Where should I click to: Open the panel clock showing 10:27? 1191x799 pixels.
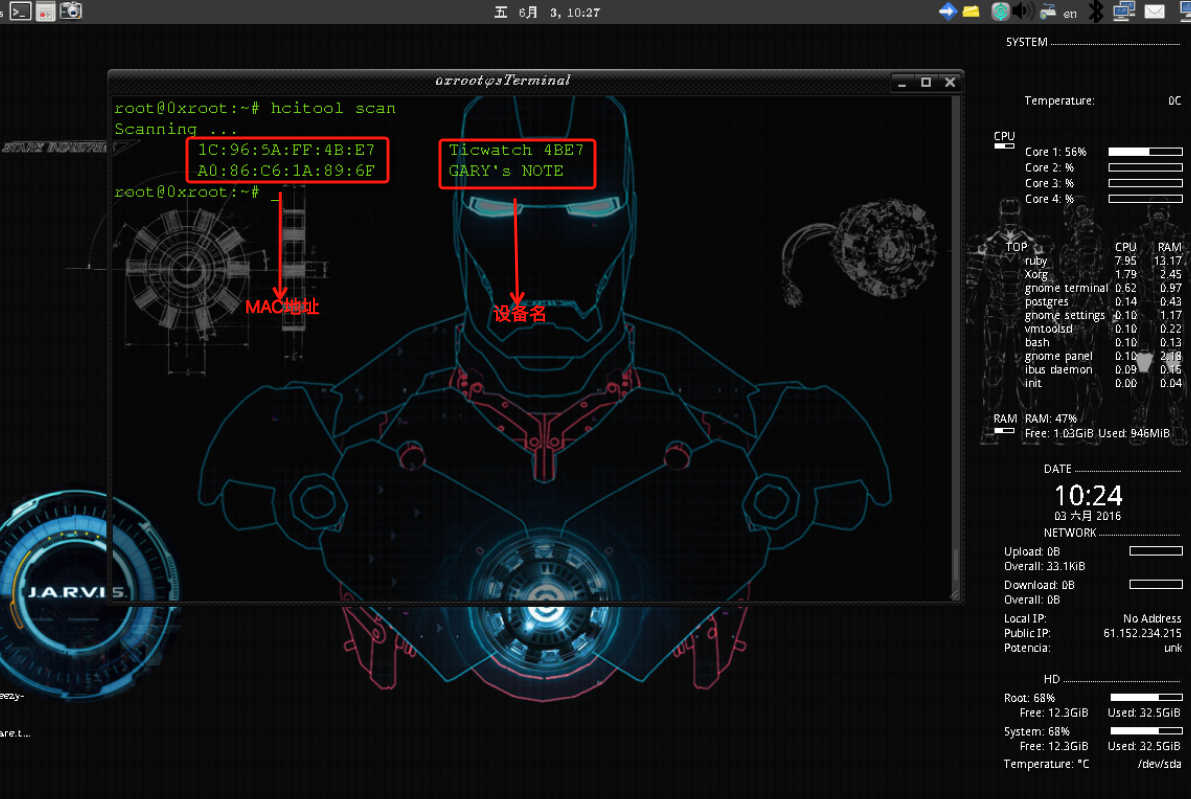[547, 12]
